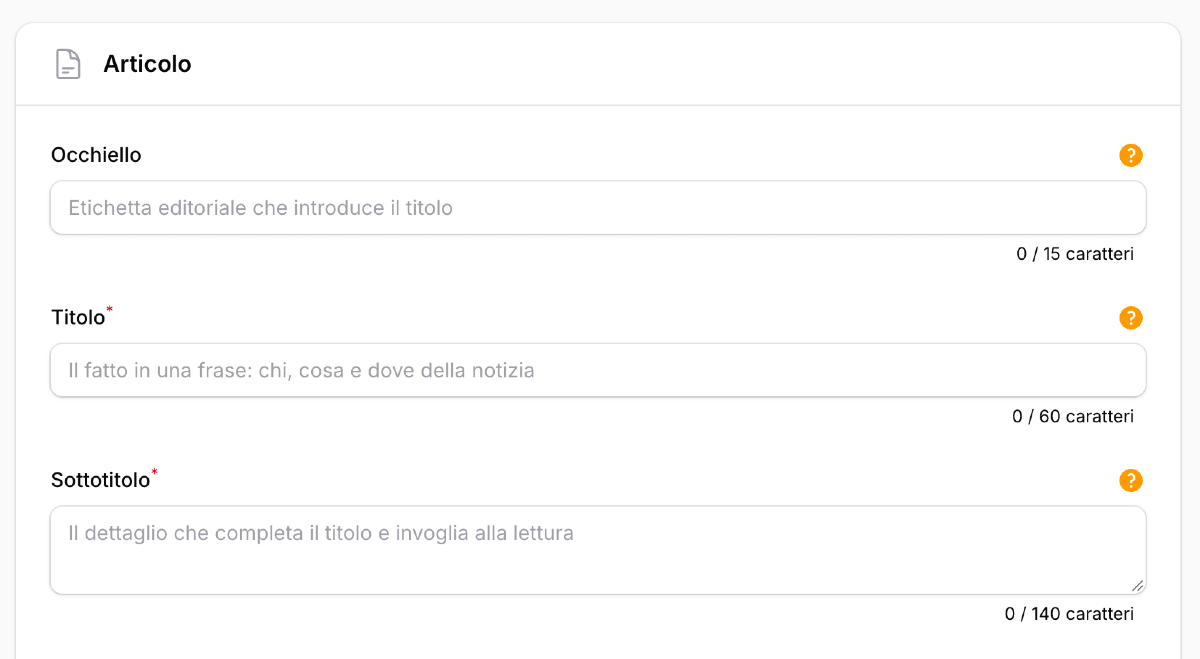Show help for the Sottotitolo field

click(1130, 481)
